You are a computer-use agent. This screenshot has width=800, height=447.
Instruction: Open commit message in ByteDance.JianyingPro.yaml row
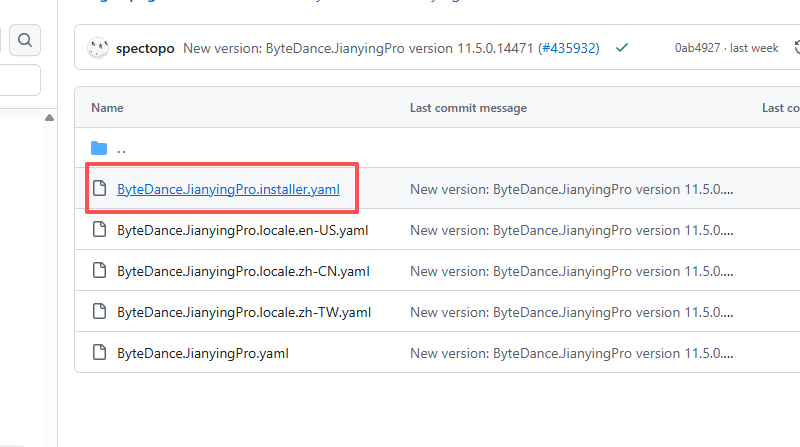point(571,353)
